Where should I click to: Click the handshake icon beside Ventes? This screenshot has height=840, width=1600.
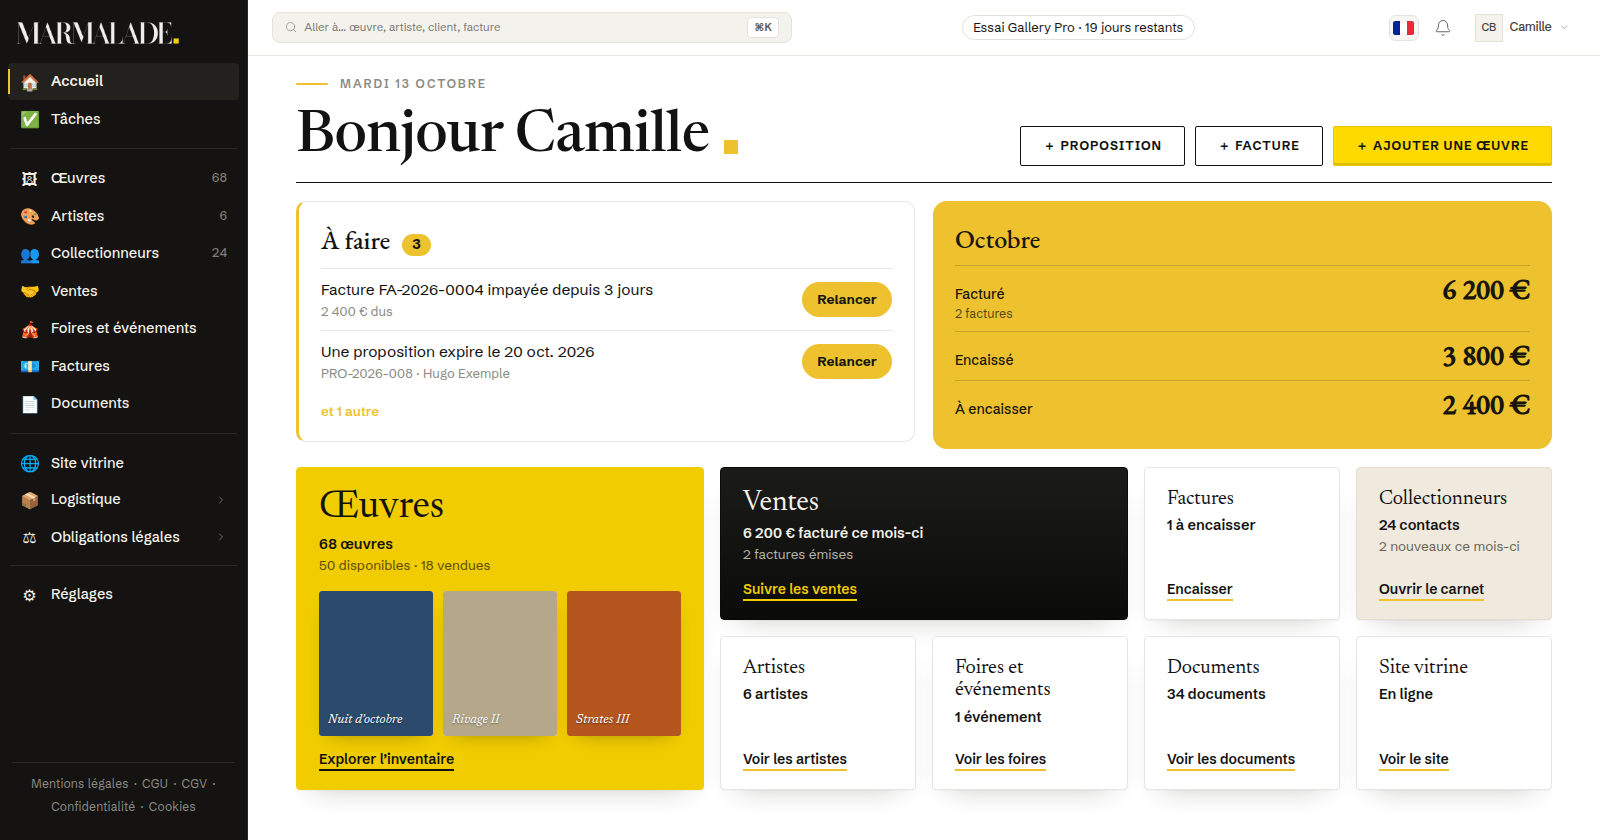click(30, 291)
